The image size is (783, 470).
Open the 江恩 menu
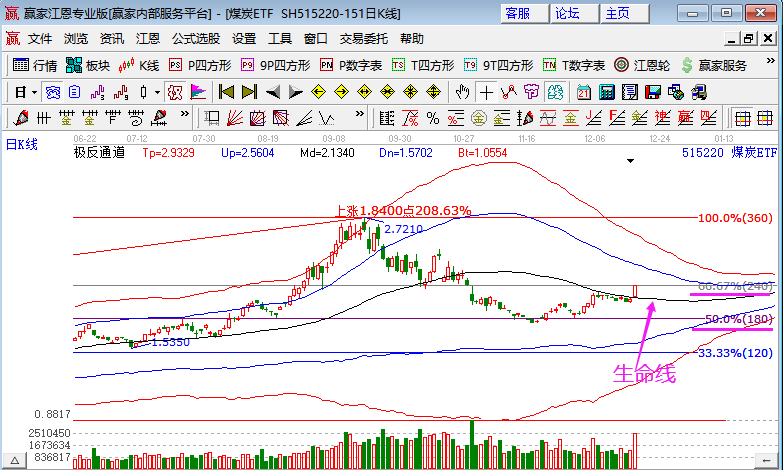click(x=148, y=38)
